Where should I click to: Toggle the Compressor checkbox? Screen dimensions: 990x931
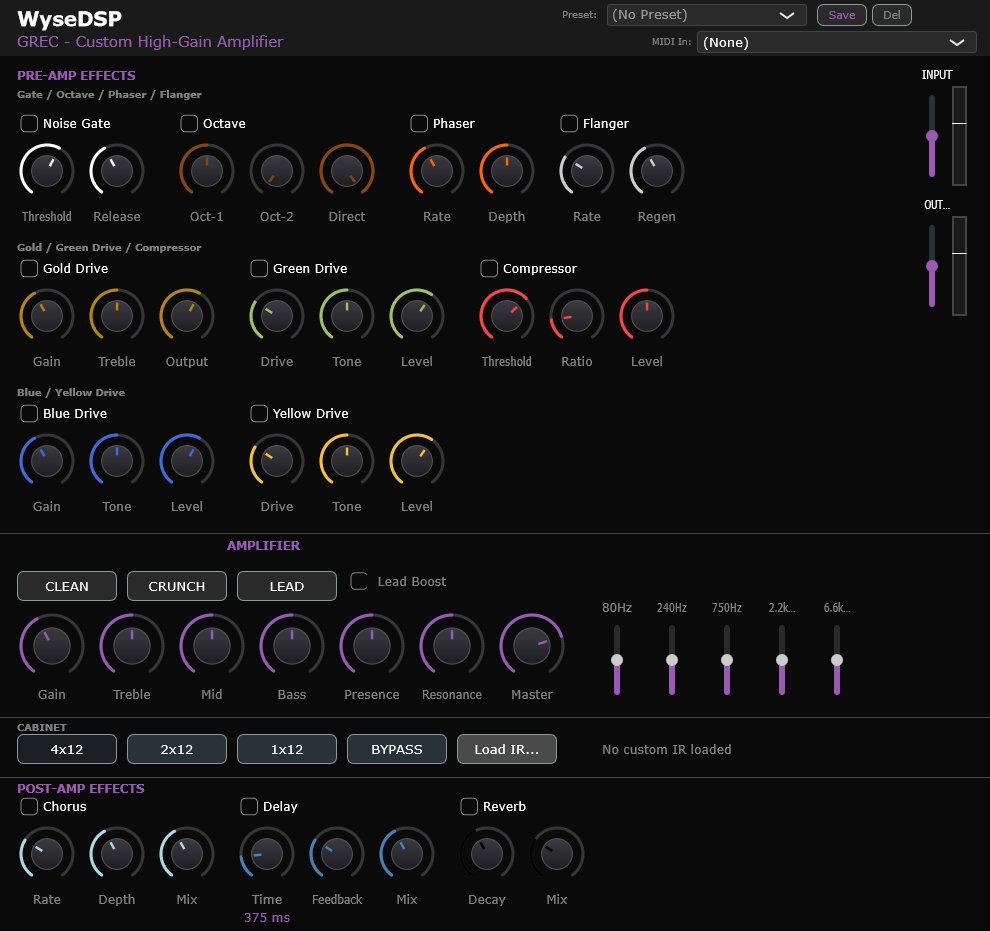pyautogui.click(x=489, y=268)
